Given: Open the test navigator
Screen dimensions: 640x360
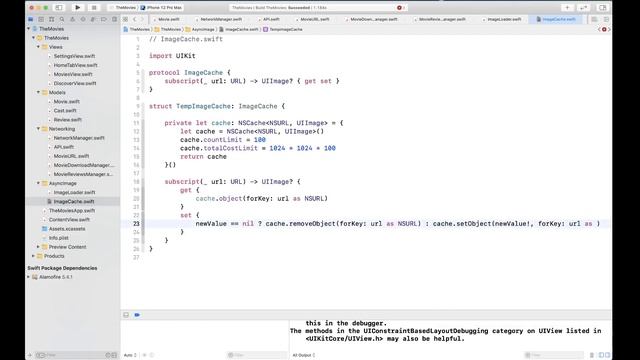Looking at the screenshot, I should tap(83, 19).
